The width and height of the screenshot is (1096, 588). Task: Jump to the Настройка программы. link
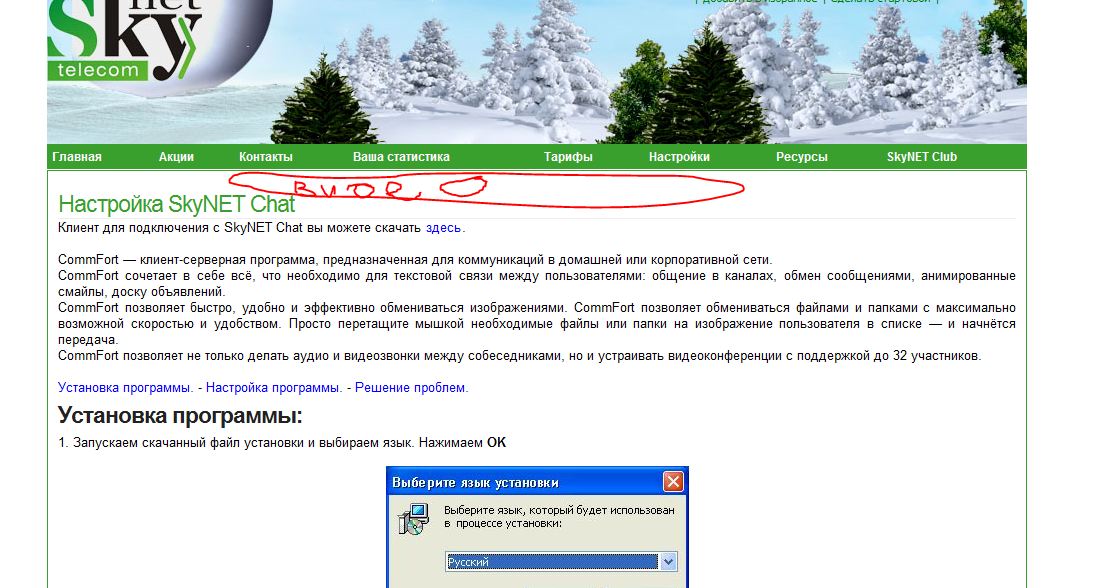coord(274,387)
